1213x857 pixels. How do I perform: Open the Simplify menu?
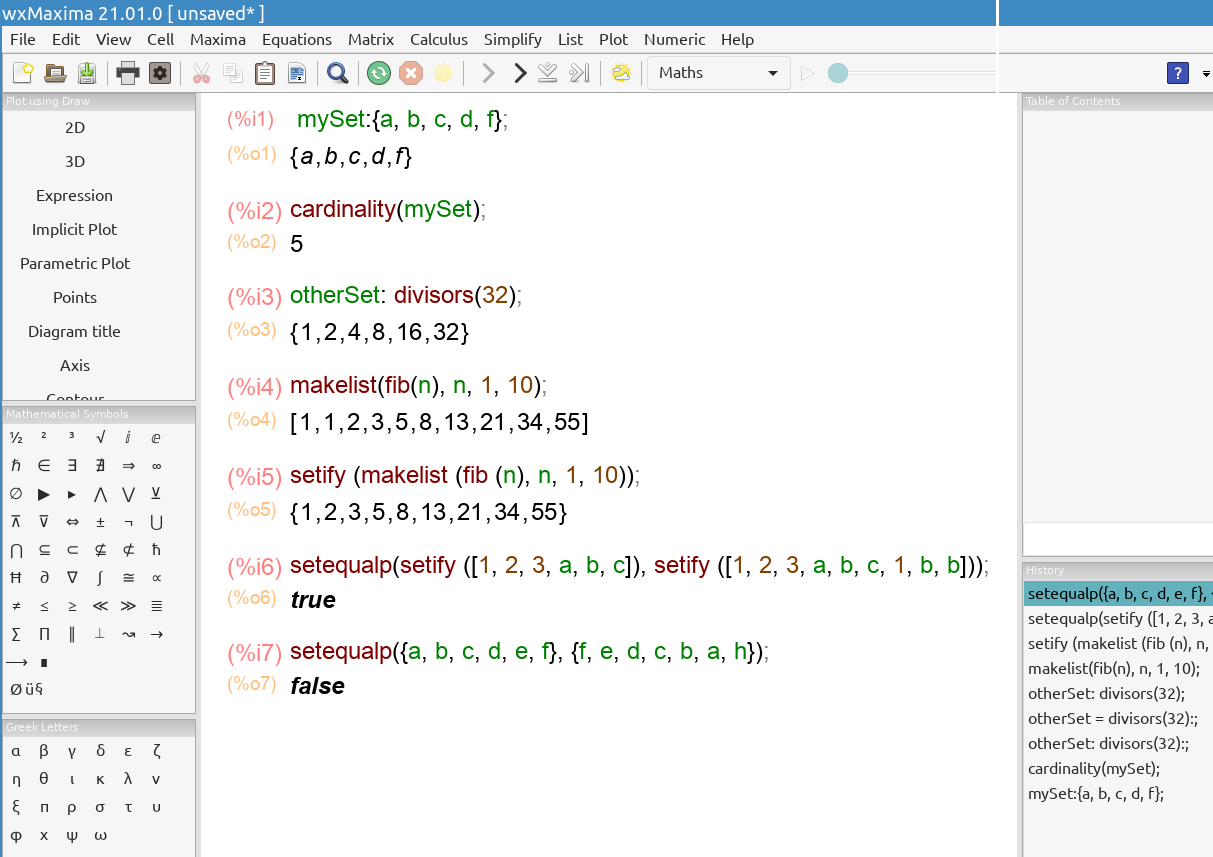point(512,39)
